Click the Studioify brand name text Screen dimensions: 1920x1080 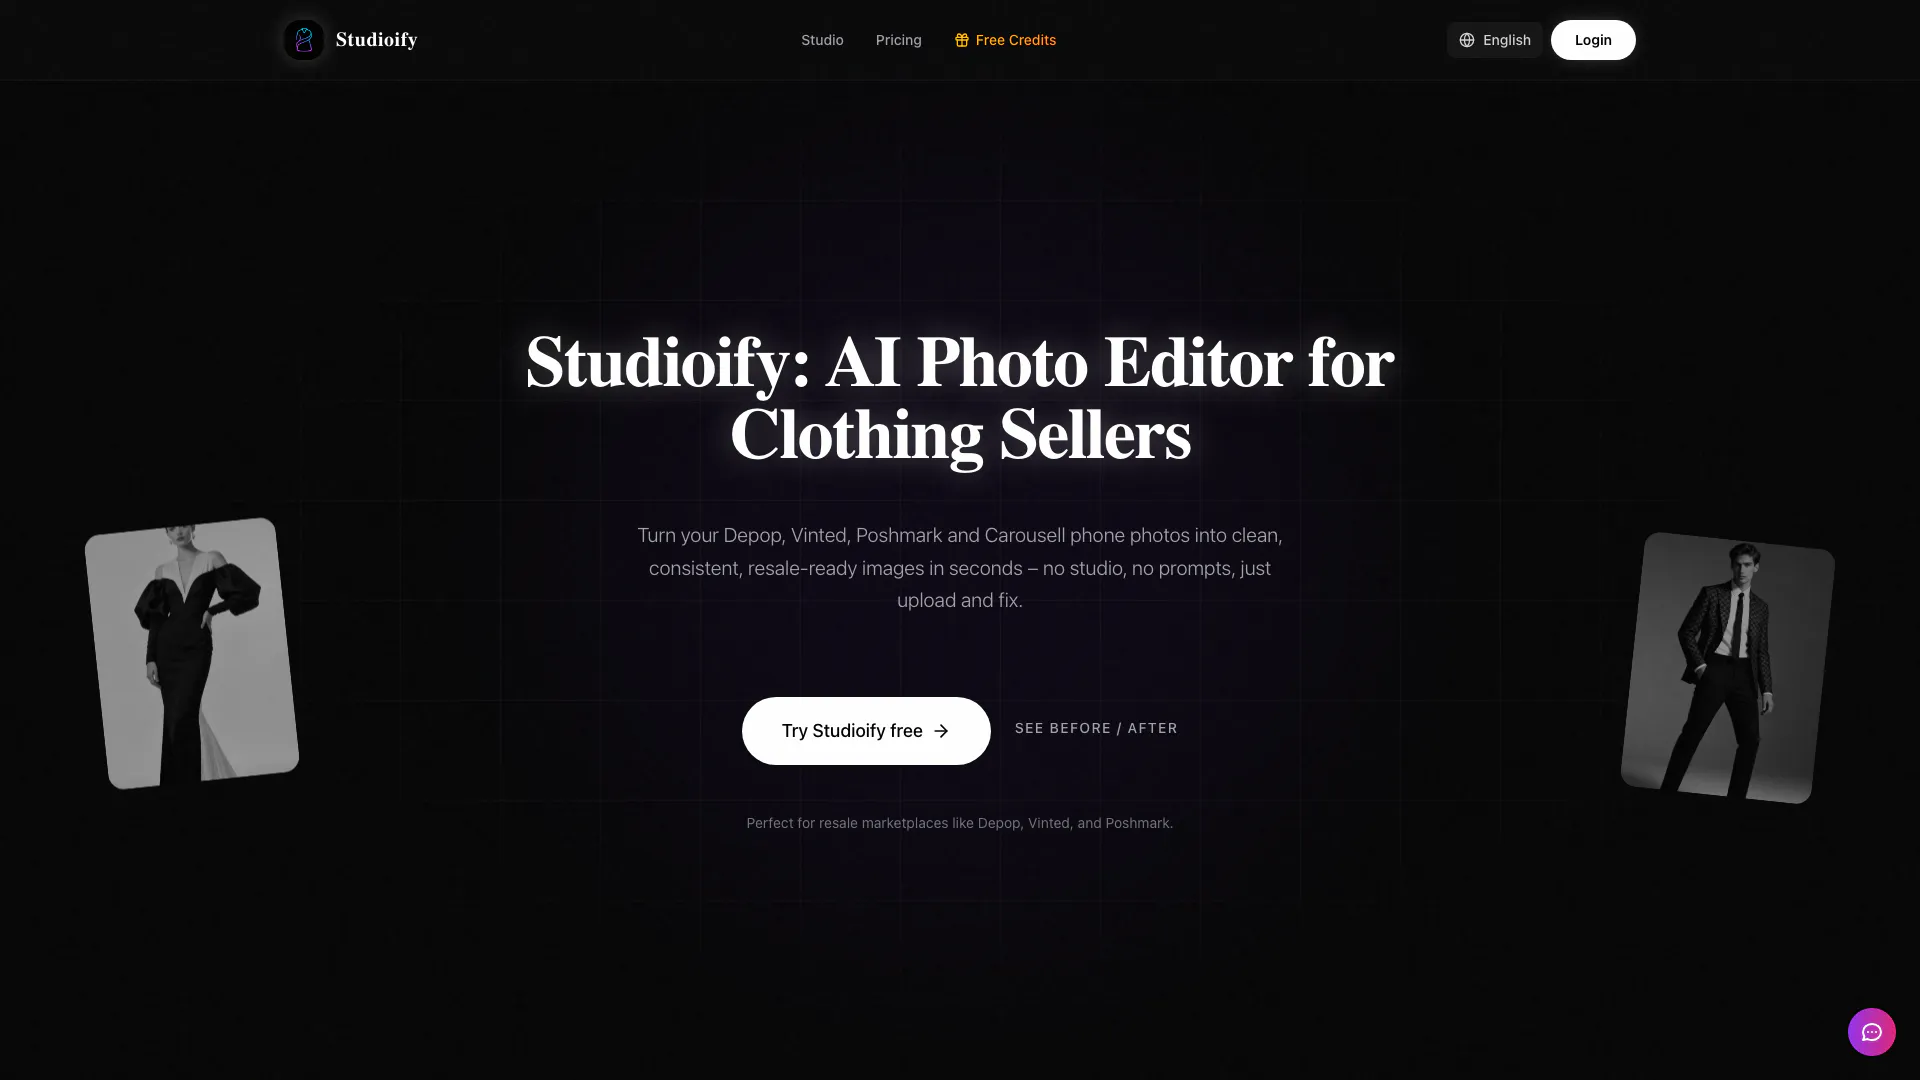click(x=376, y=40)
